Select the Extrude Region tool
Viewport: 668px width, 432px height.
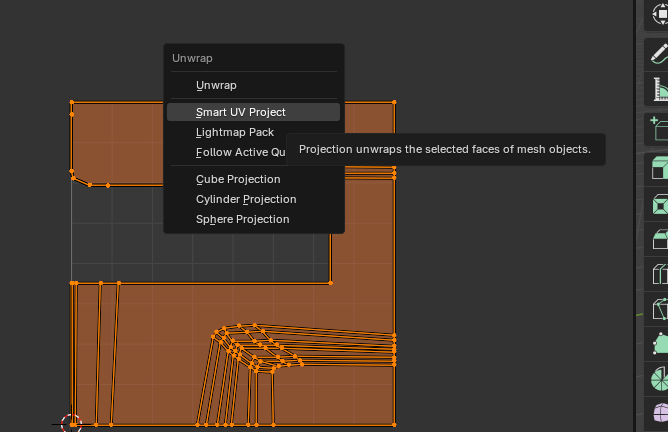[659, 169]
